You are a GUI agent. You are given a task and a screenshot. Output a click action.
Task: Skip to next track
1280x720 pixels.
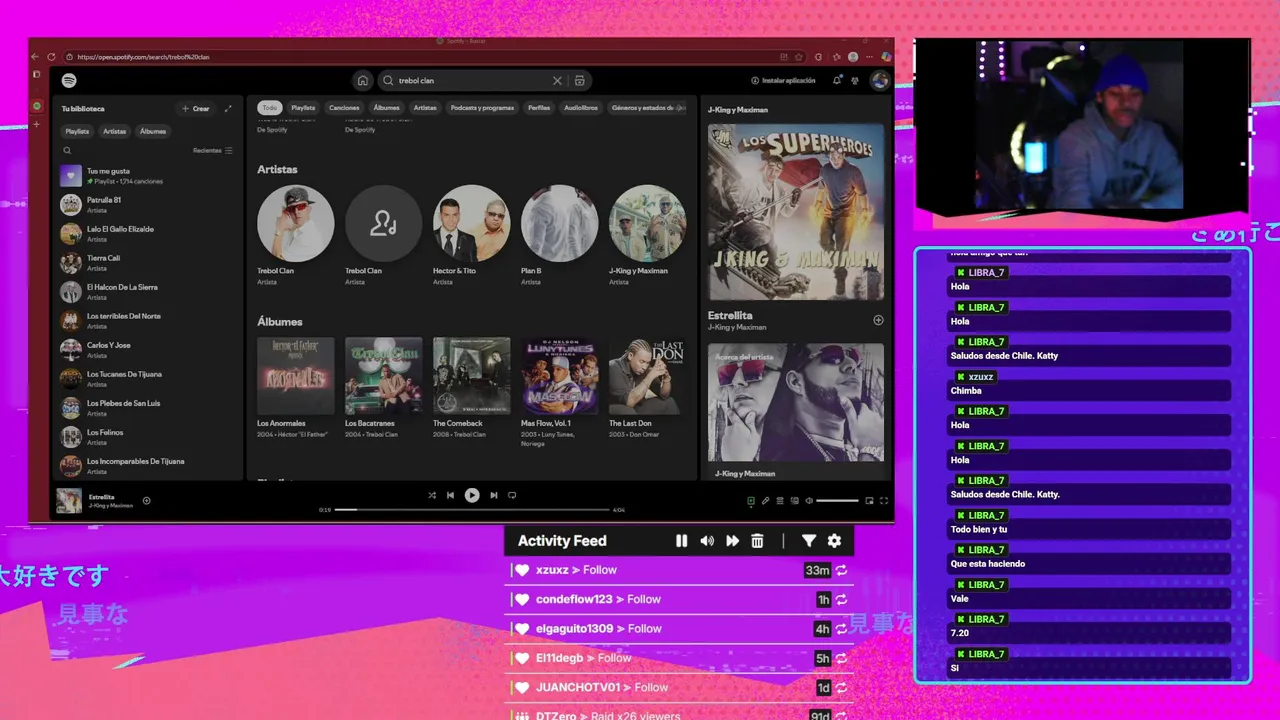tap(493, 495)
